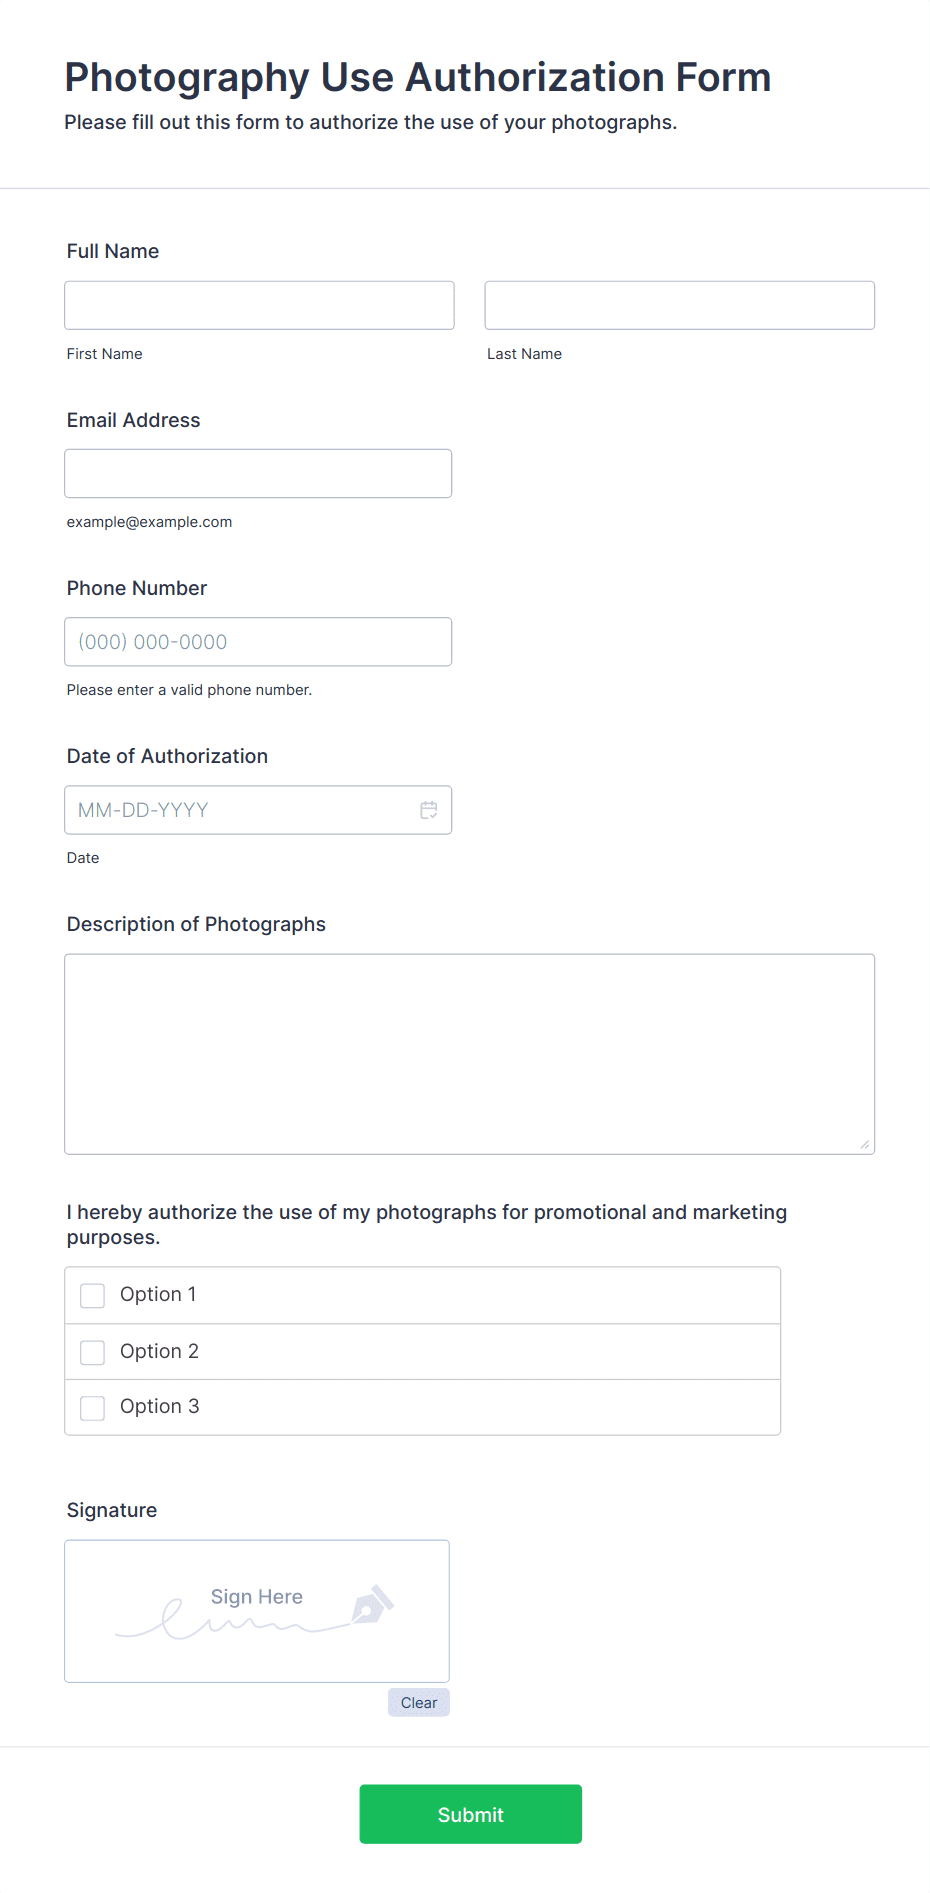Focus the Description of Photographs textarea

pos(470,1054)
